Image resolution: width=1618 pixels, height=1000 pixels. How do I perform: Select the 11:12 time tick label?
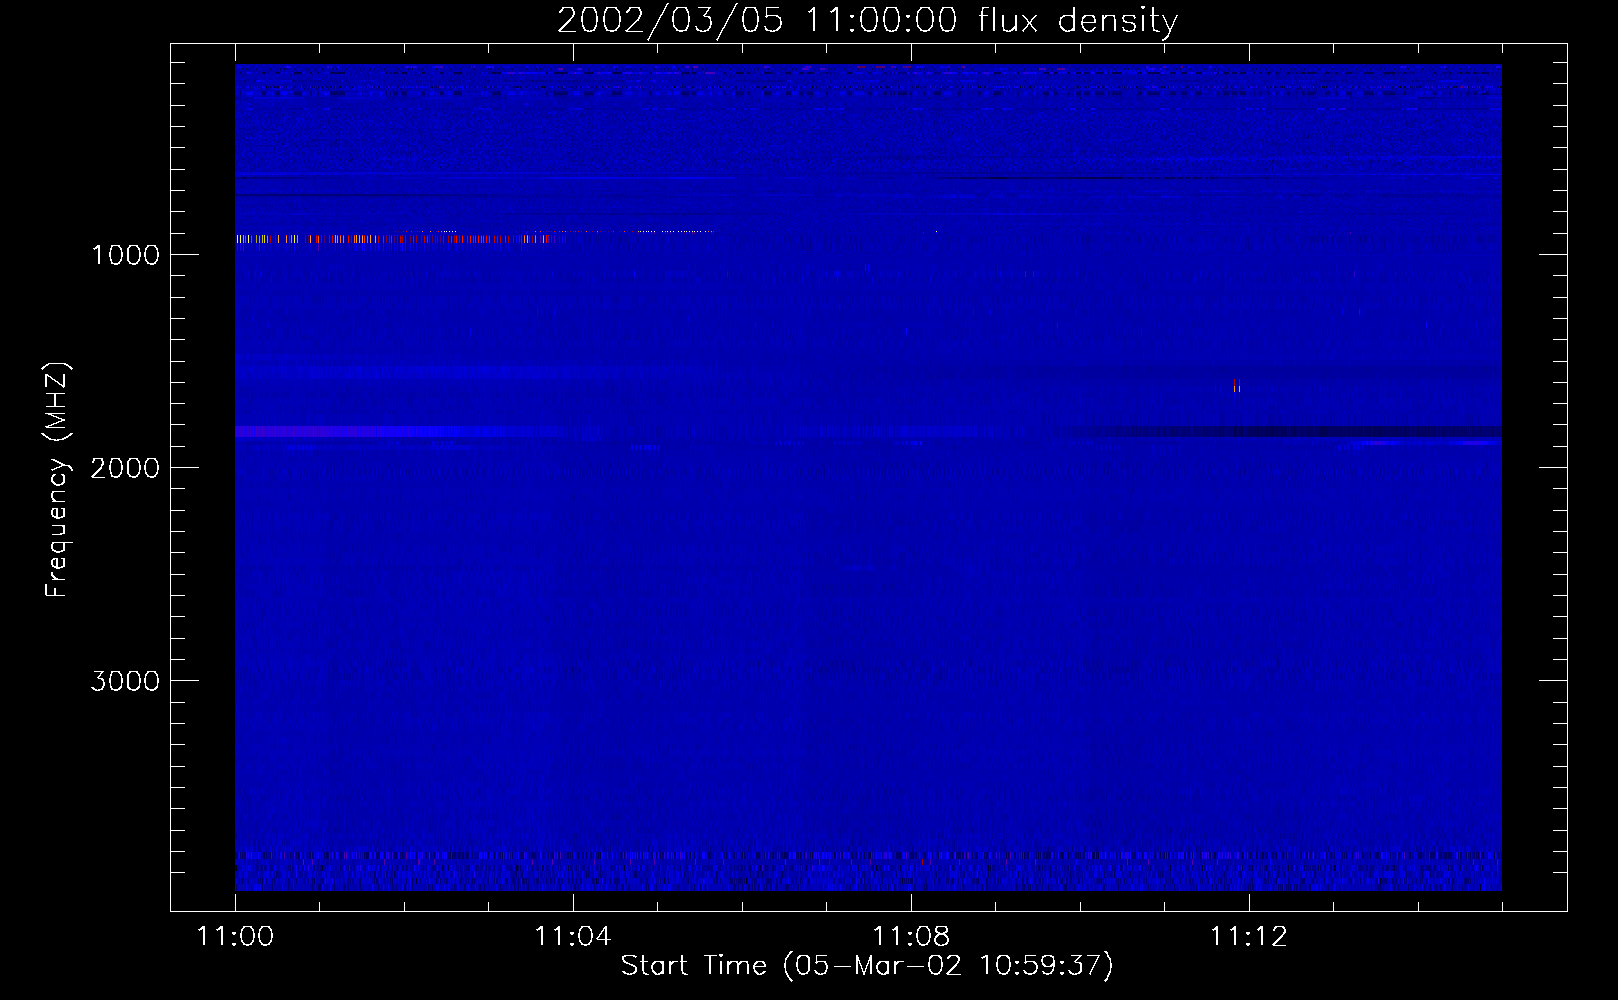point(1248,936)
